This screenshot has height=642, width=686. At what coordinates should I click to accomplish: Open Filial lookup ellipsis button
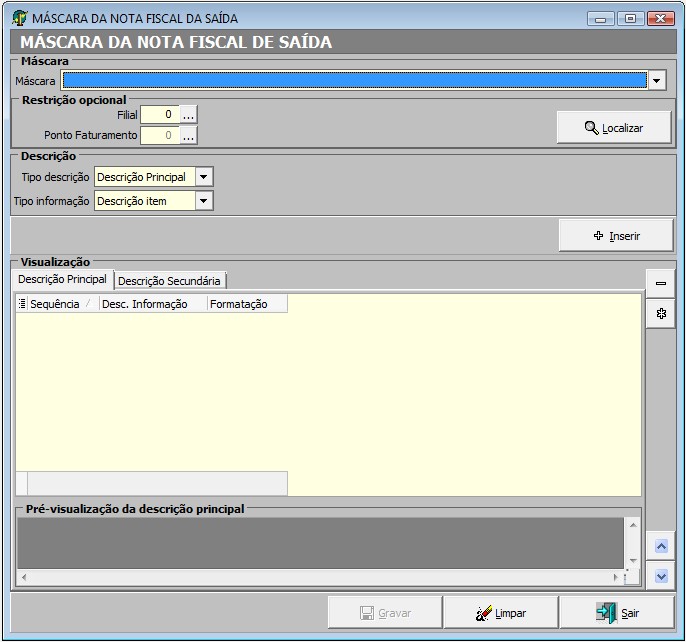pyautogui.click(x=189, y=115)
